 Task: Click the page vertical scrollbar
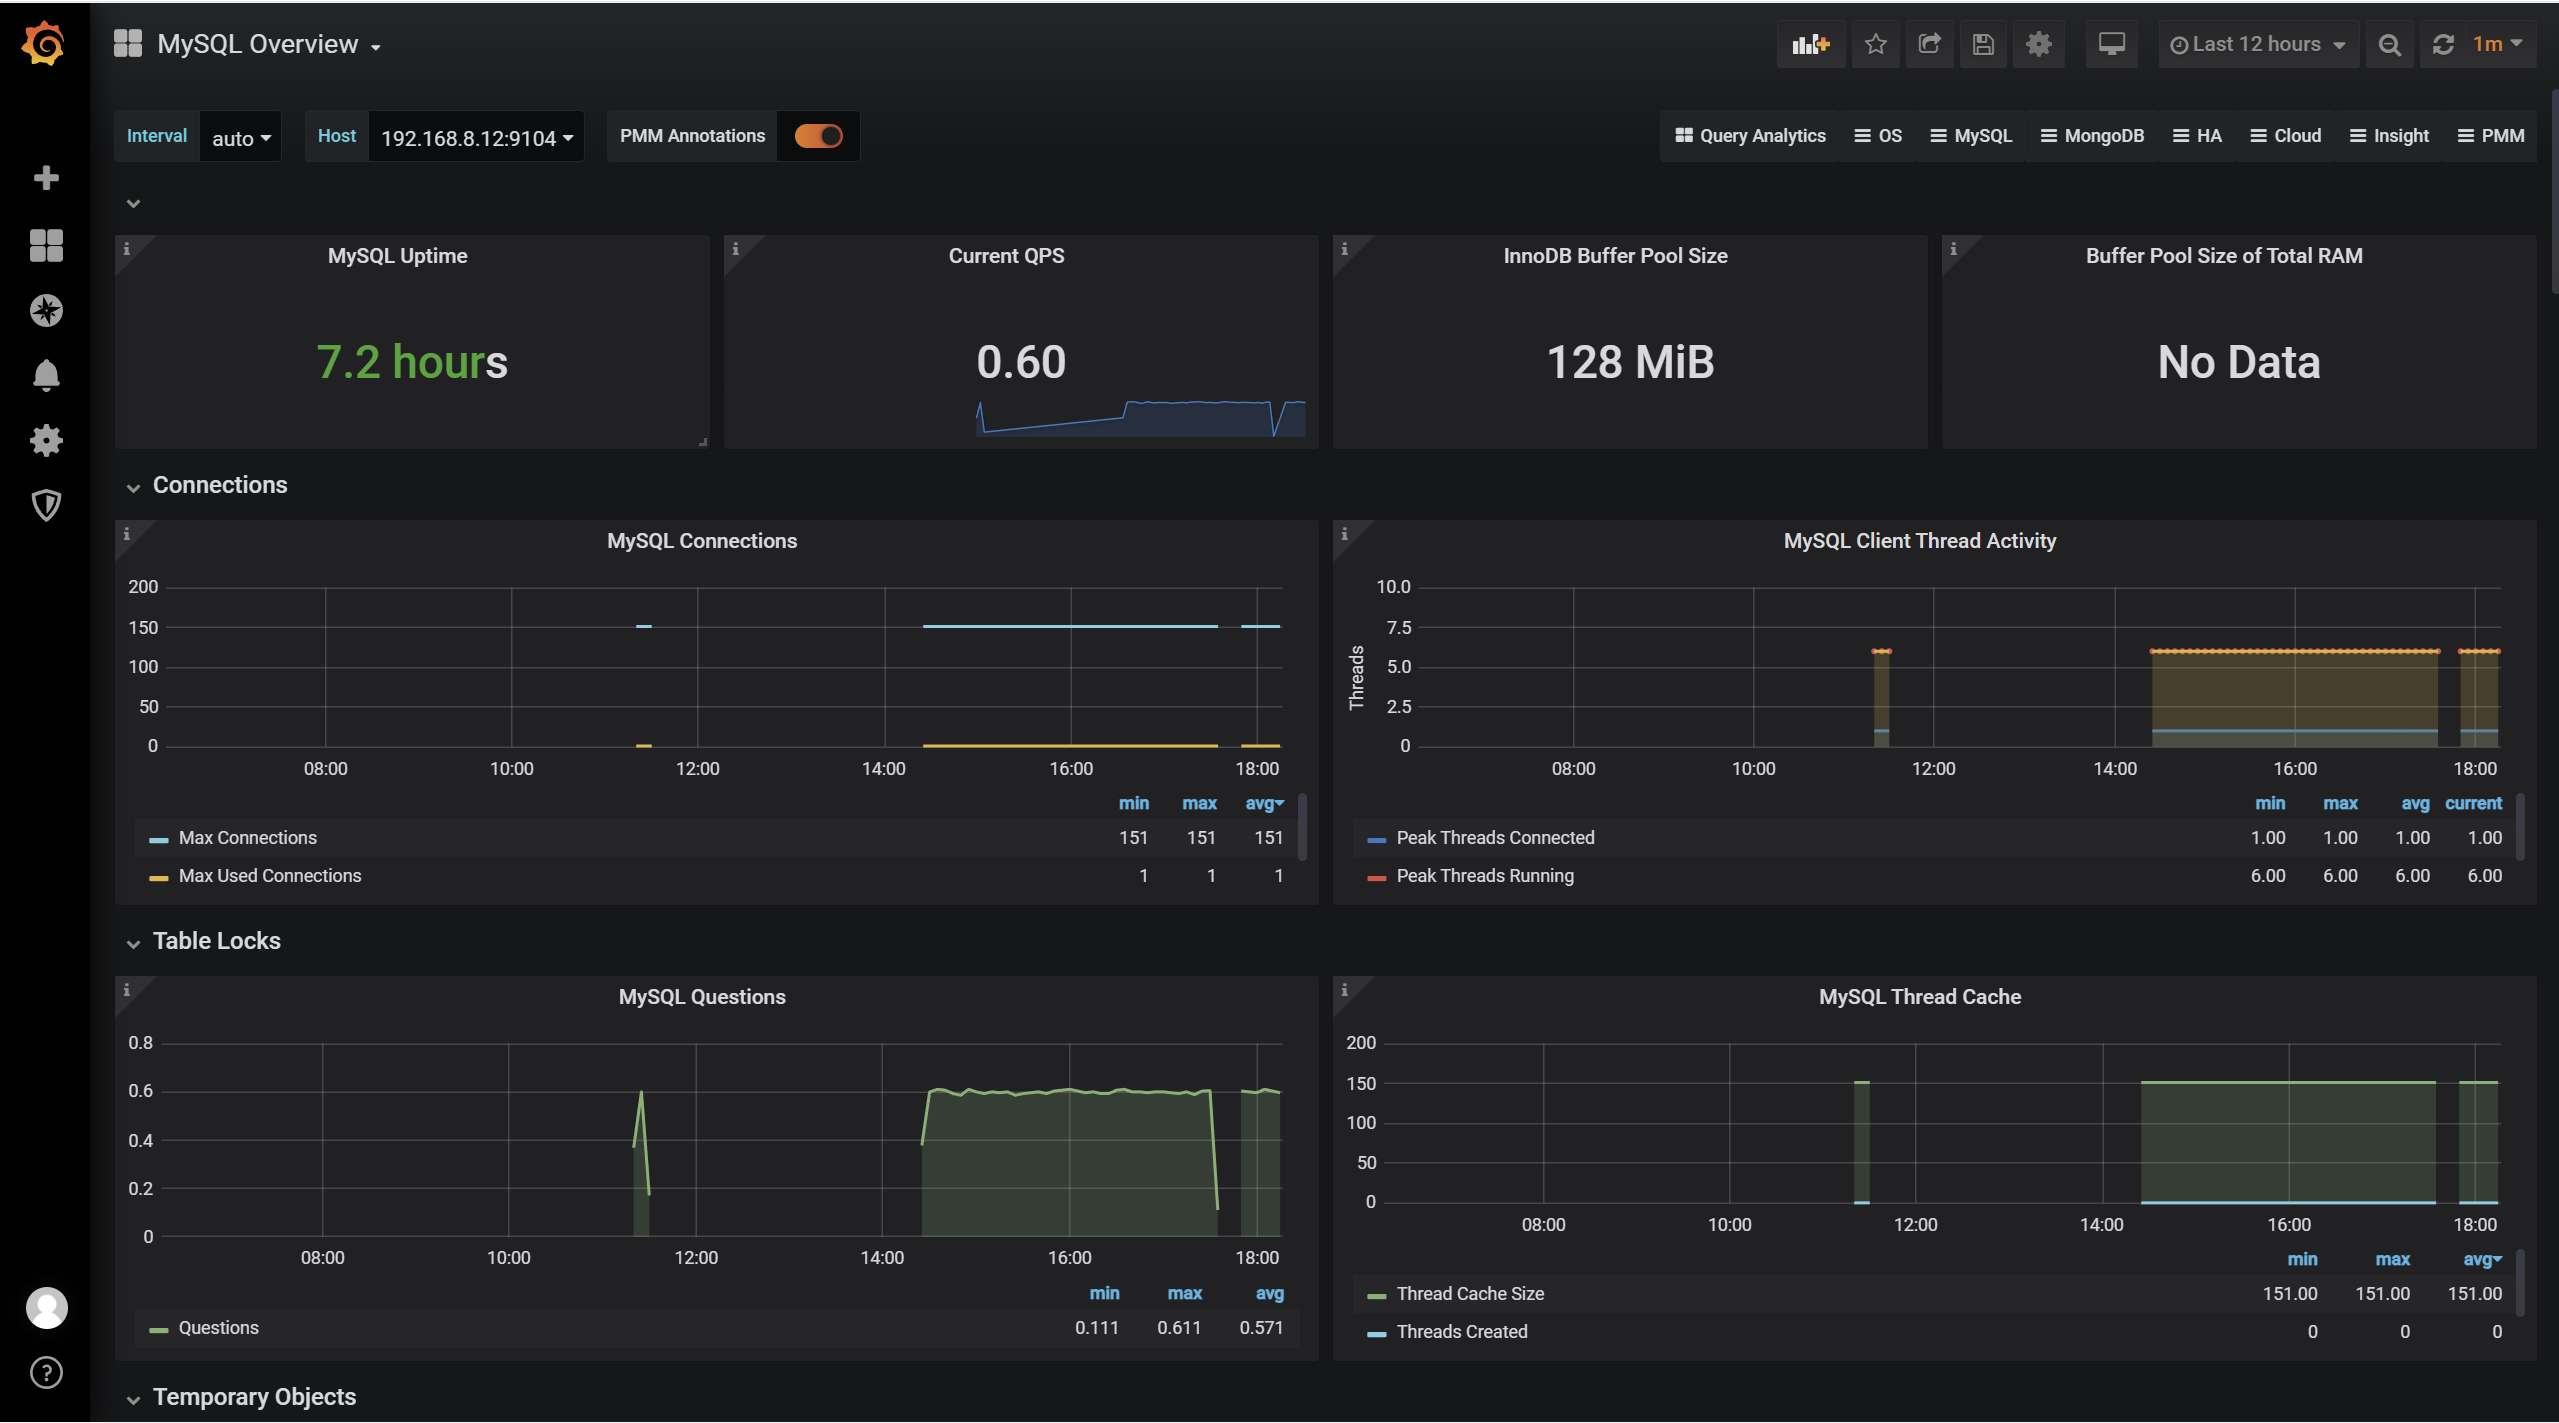click(2554, 190)
